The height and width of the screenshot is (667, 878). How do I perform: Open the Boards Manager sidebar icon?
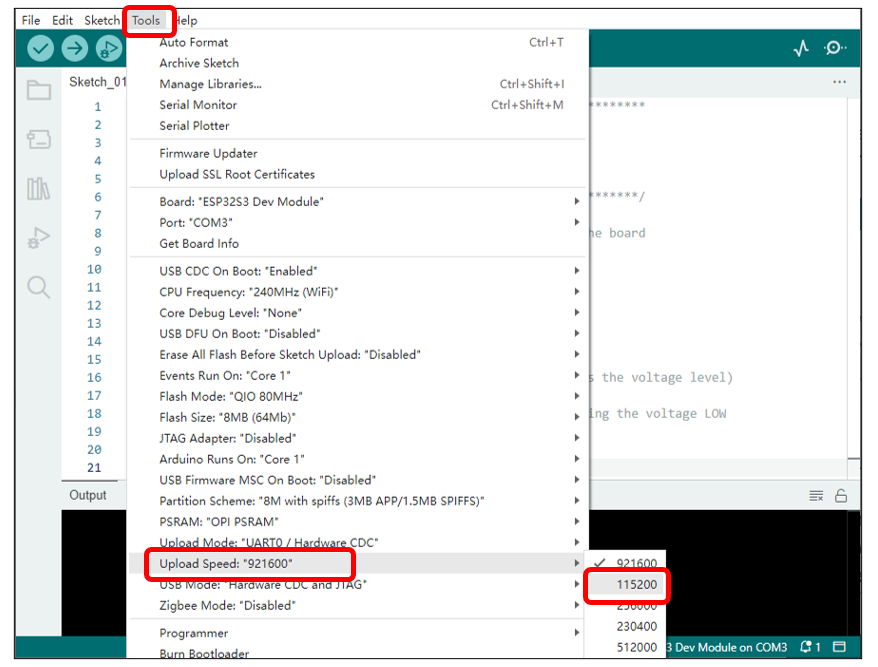[39, 139]
